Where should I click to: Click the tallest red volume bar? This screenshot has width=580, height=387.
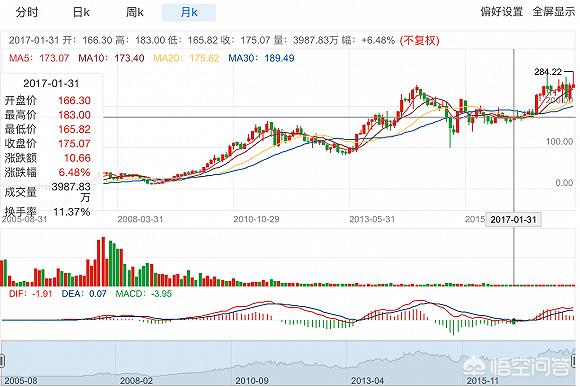[x=103, y=262]
